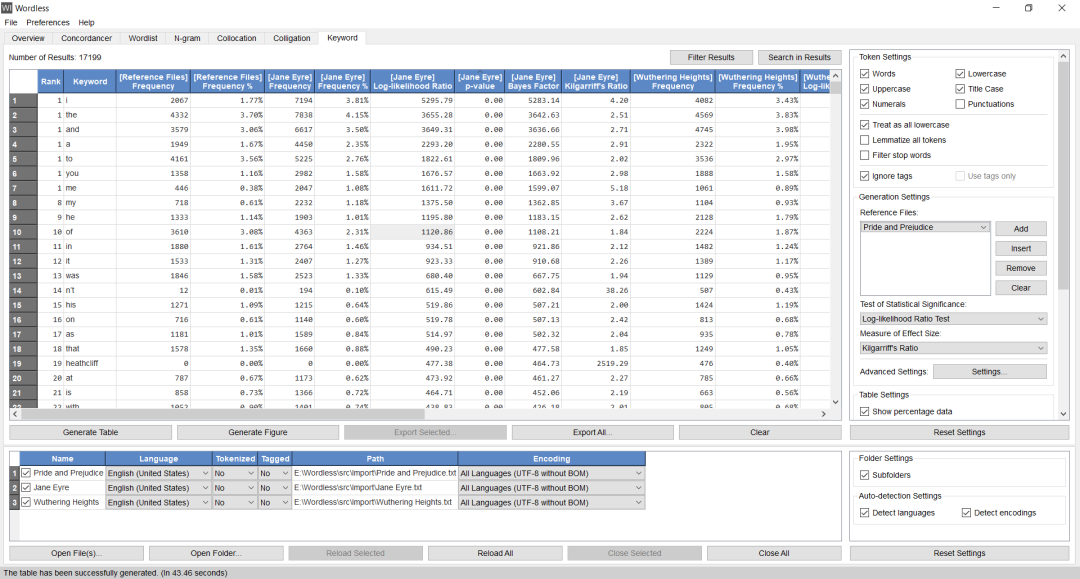
Task: Click the Export All button
Action: pyautogui.click(x=592, y=432)
